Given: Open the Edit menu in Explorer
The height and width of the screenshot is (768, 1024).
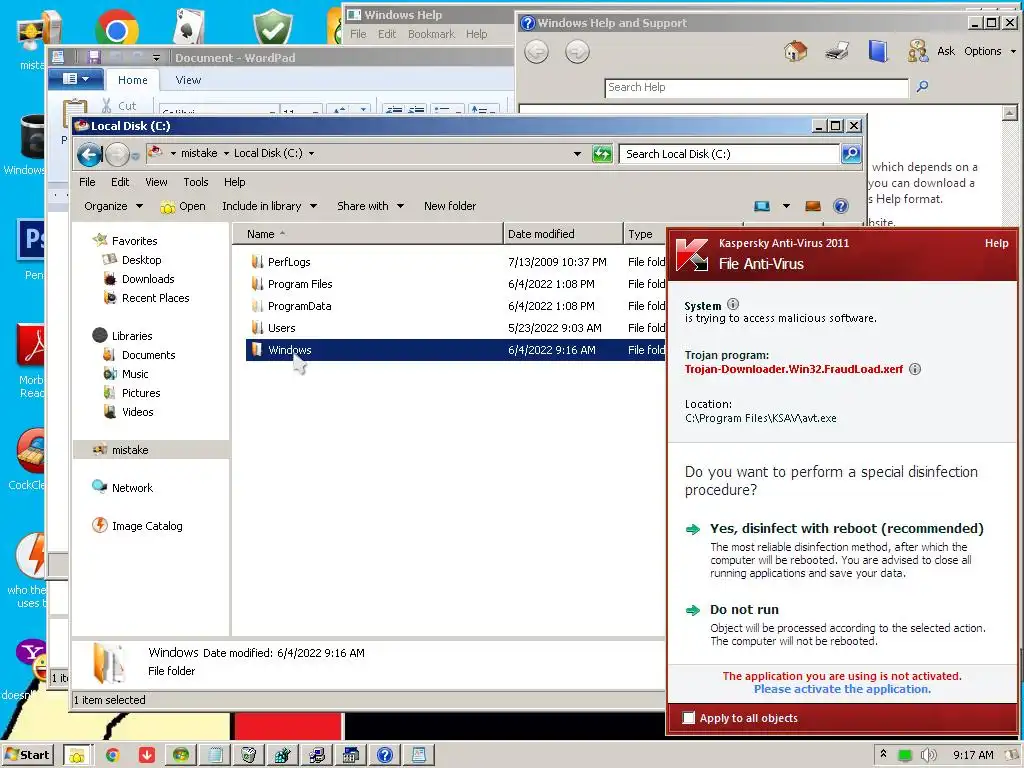Looking at the screenshot, I should pos(120,182).
